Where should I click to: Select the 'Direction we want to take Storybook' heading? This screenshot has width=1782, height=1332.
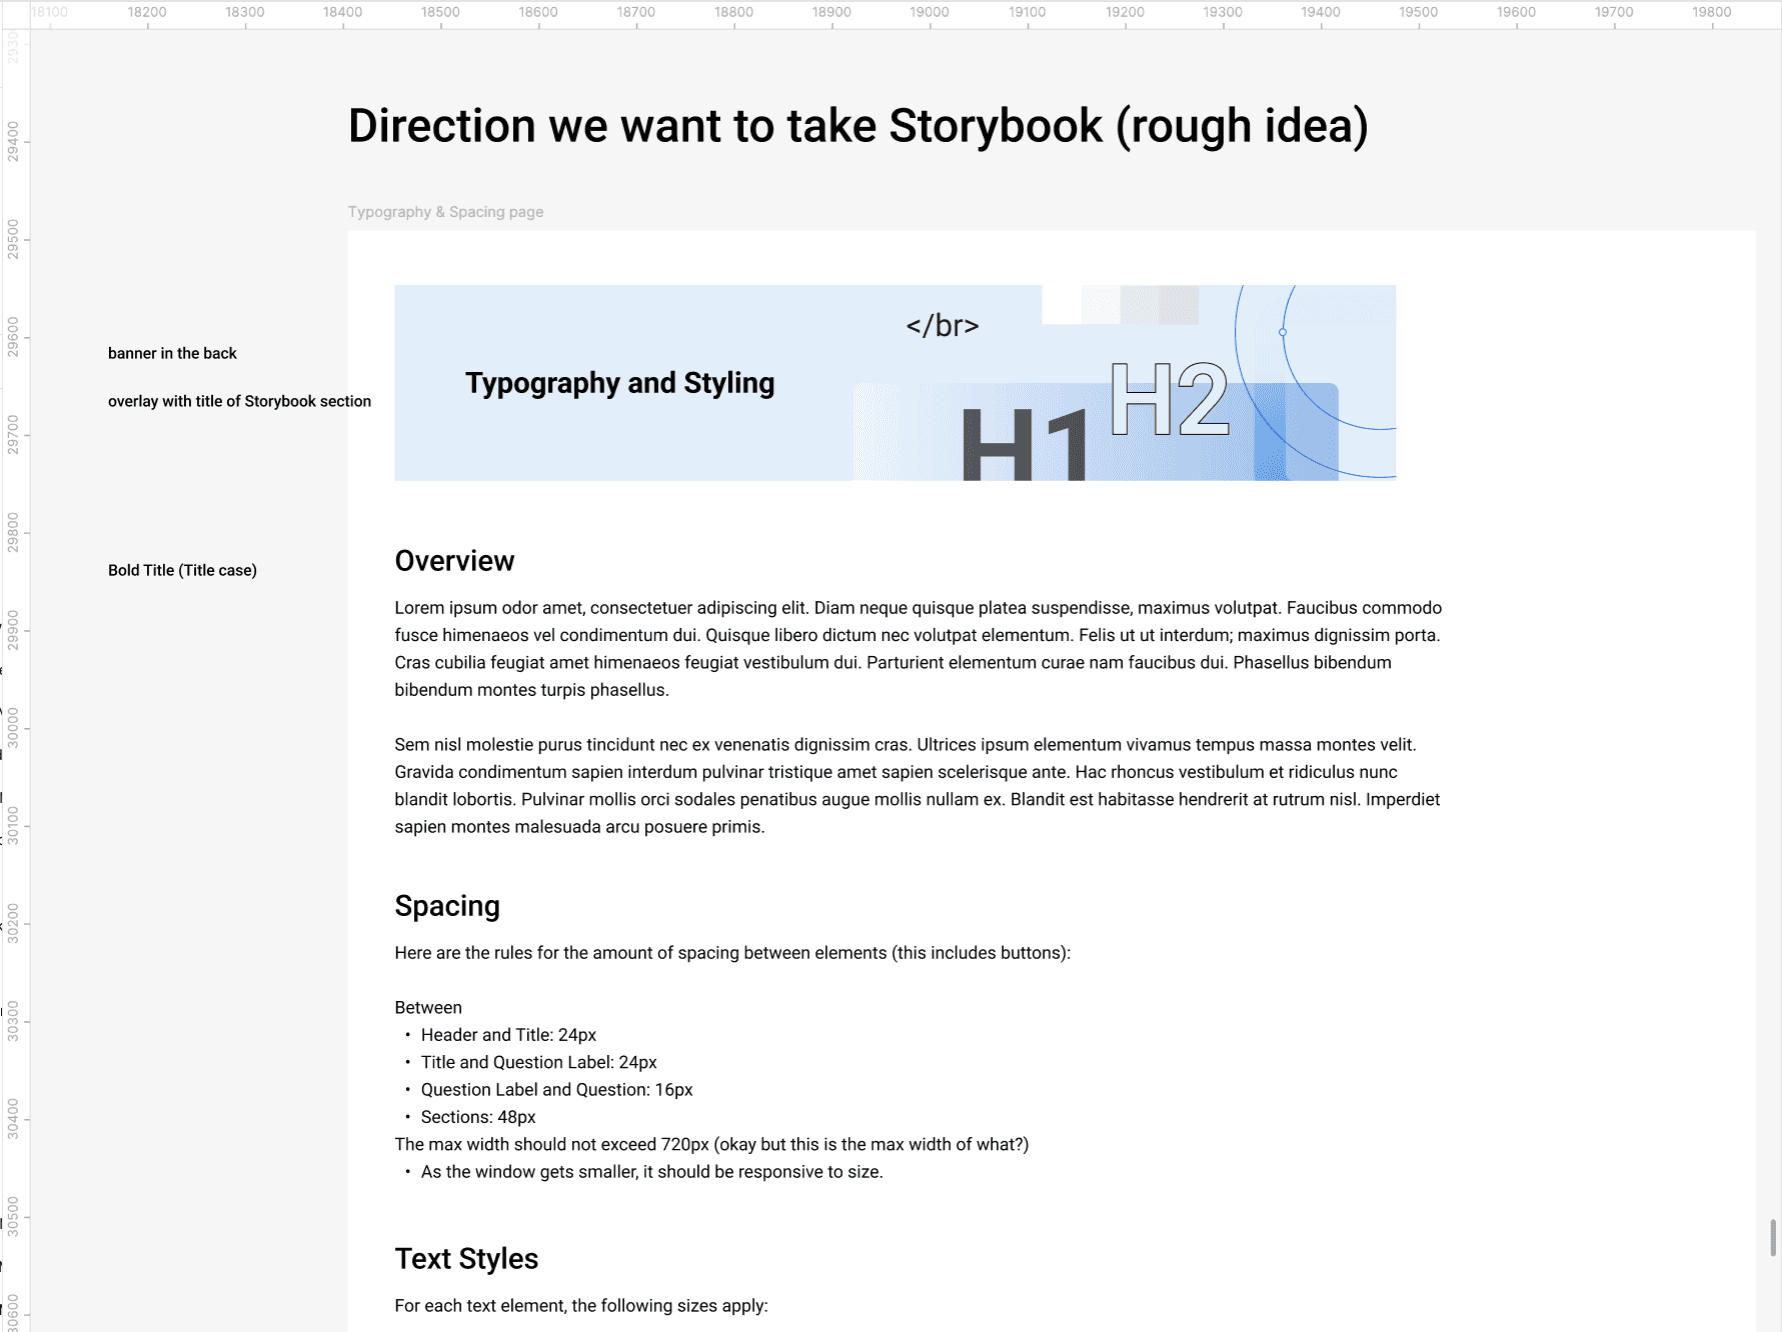[x=858, y=126]
